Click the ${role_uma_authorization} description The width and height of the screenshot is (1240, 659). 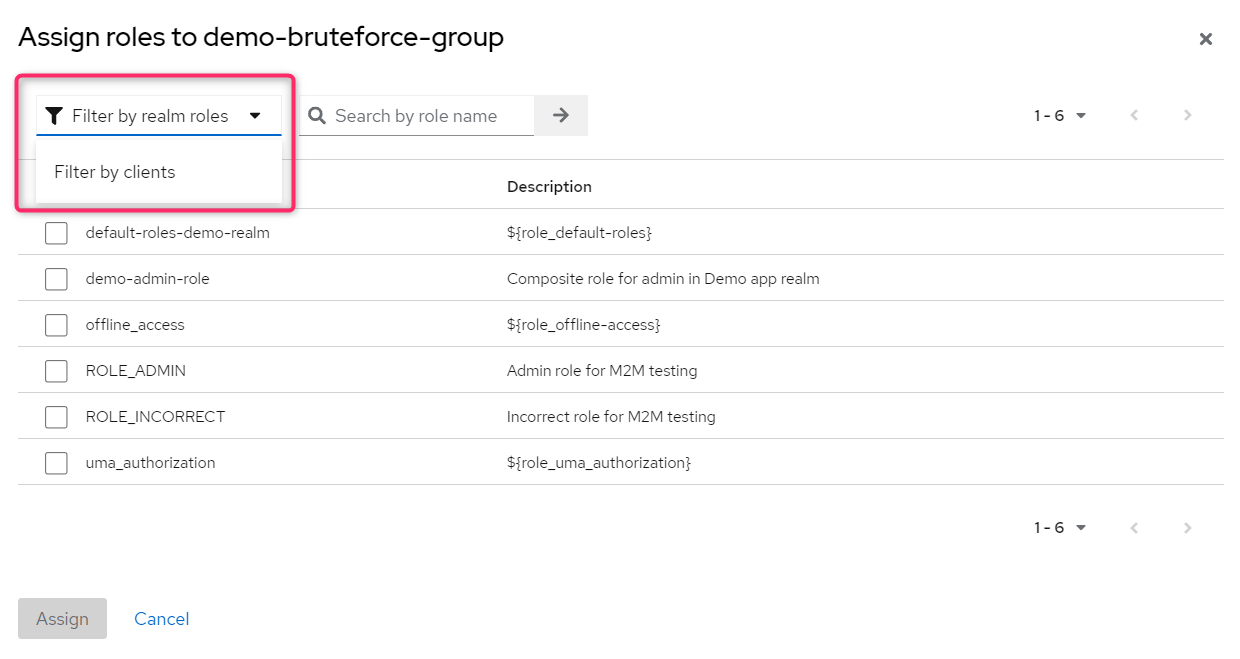point(599,463)
